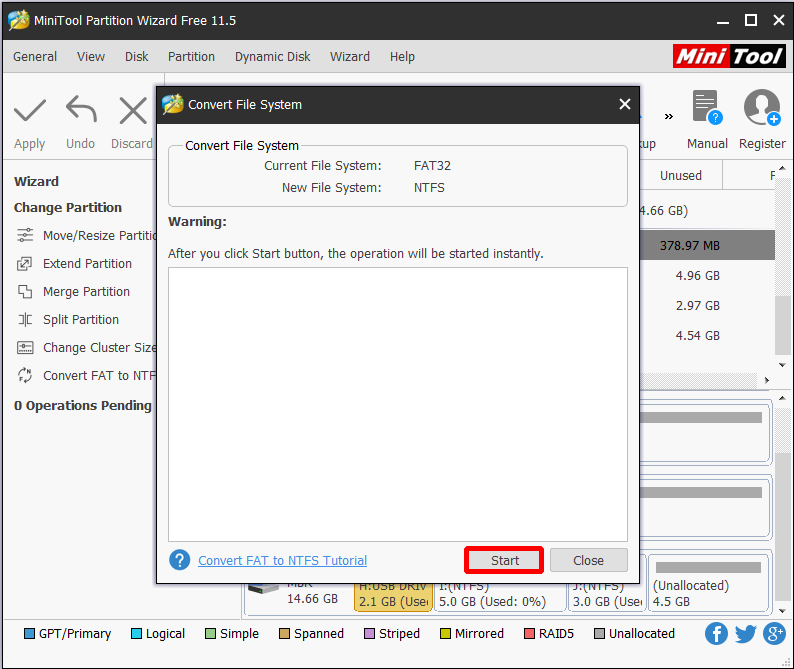Screen dimensions: 794x669
Task: Click the Close button in dialog
Action: (x=588, y=560)
